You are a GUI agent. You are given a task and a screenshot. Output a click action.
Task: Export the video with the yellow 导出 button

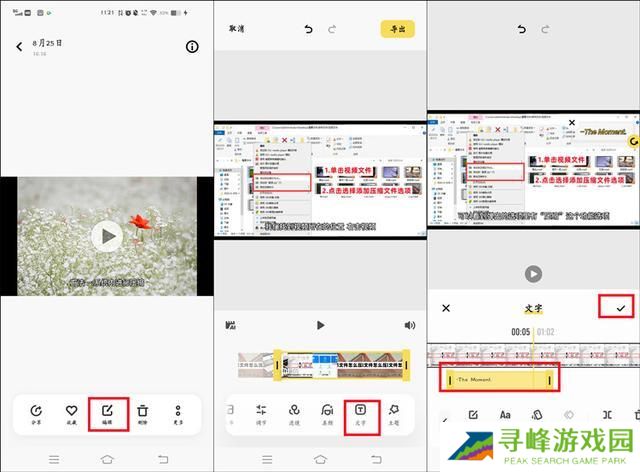click(x=397, y=30)
